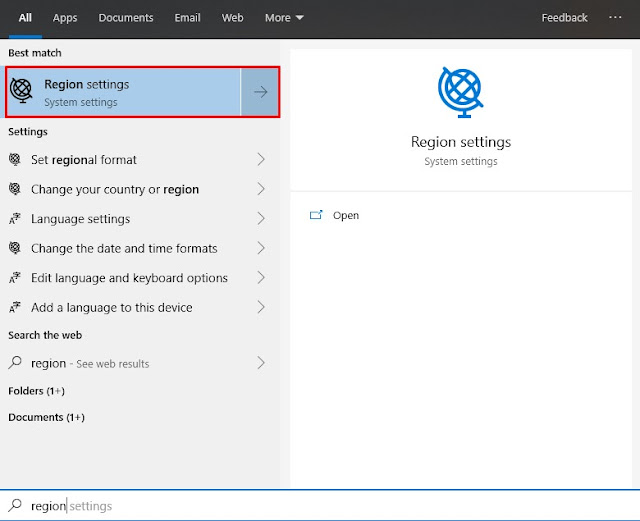Expand chevron for Language settings
Screen dimensions: 640x521
click(261, 218)
